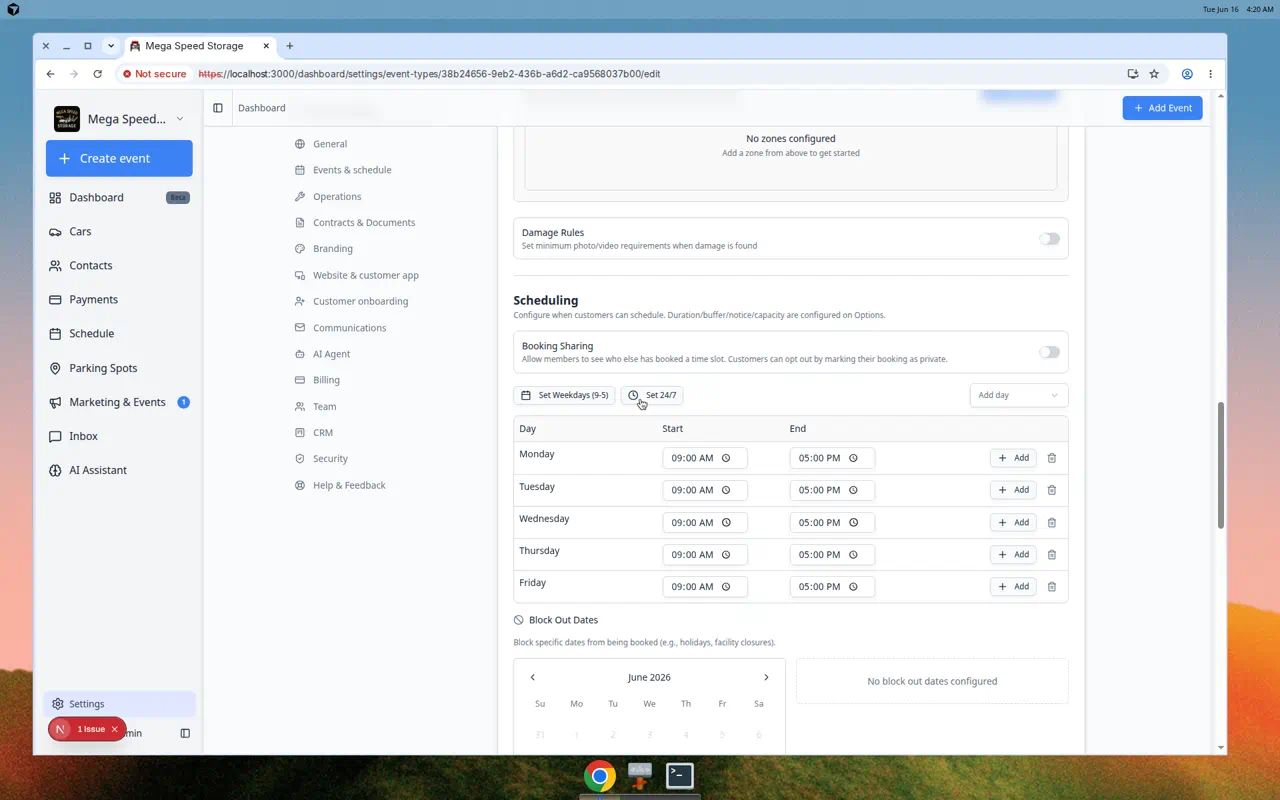Screen dimensions: 1280x800
Task: Click the Create event button
Action: [119, 158]
